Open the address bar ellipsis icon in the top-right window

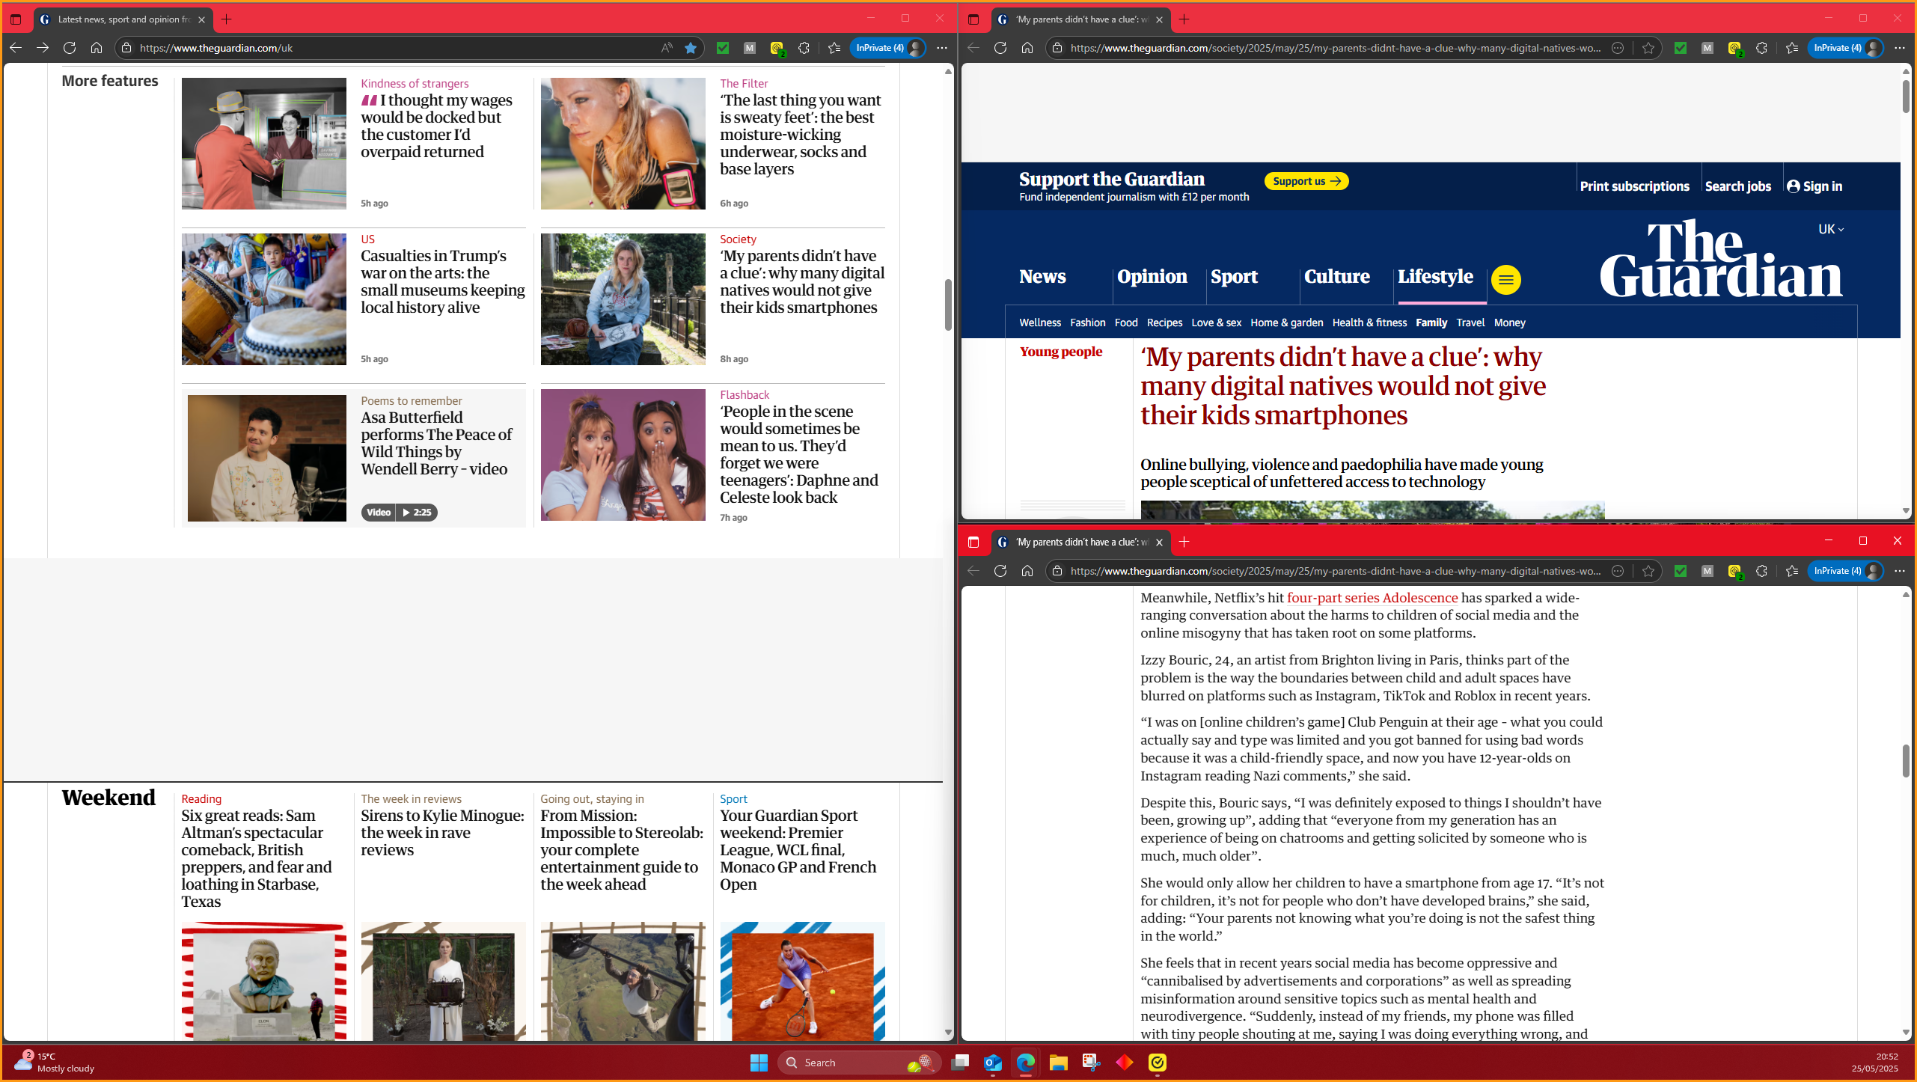coord(1618,48)
